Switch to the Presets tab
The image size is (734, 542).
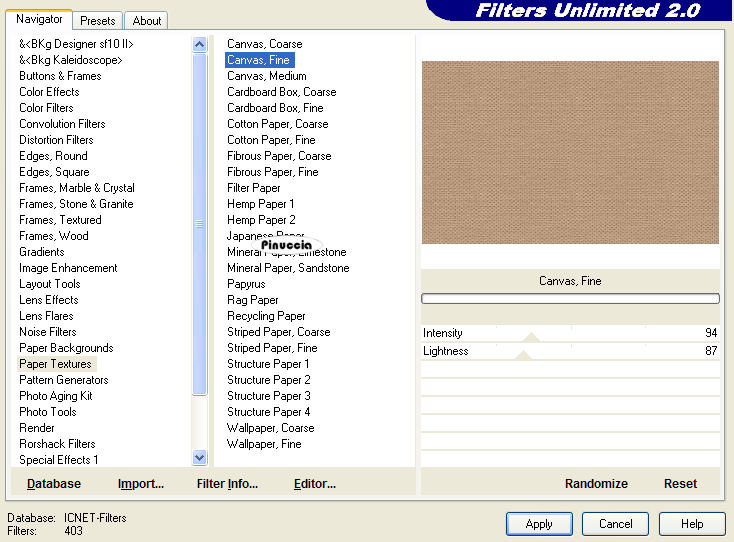97,21
